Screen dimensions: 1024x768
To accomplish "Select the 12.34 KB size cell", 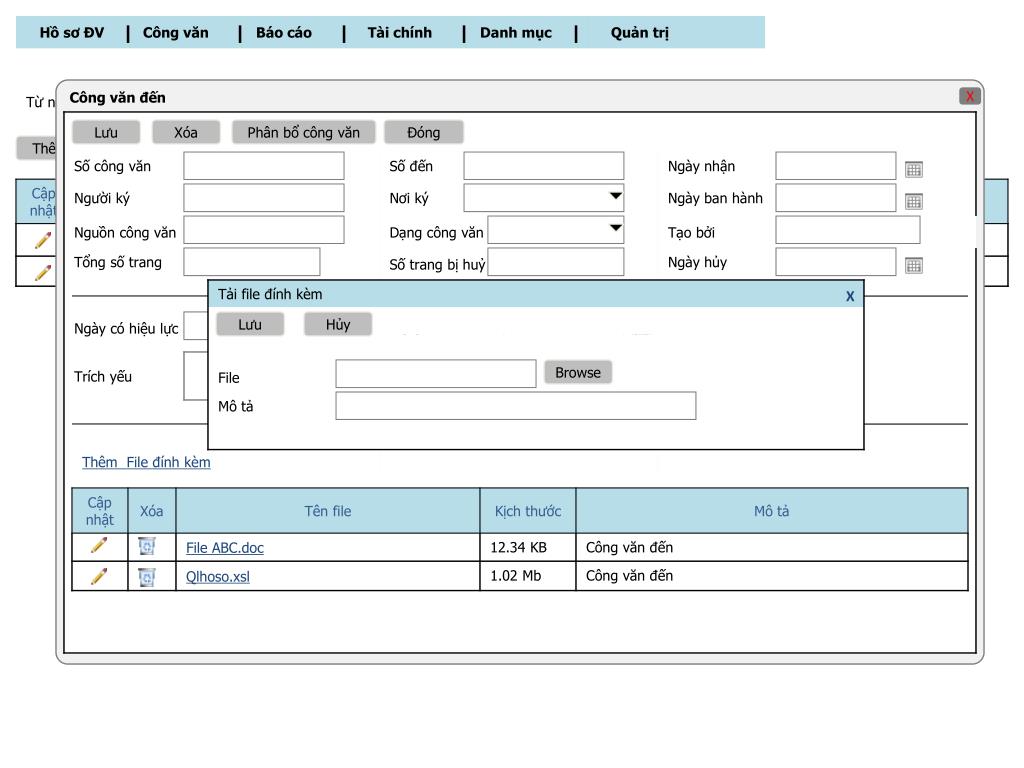I will pyautogui.click(x=528, y=547).
